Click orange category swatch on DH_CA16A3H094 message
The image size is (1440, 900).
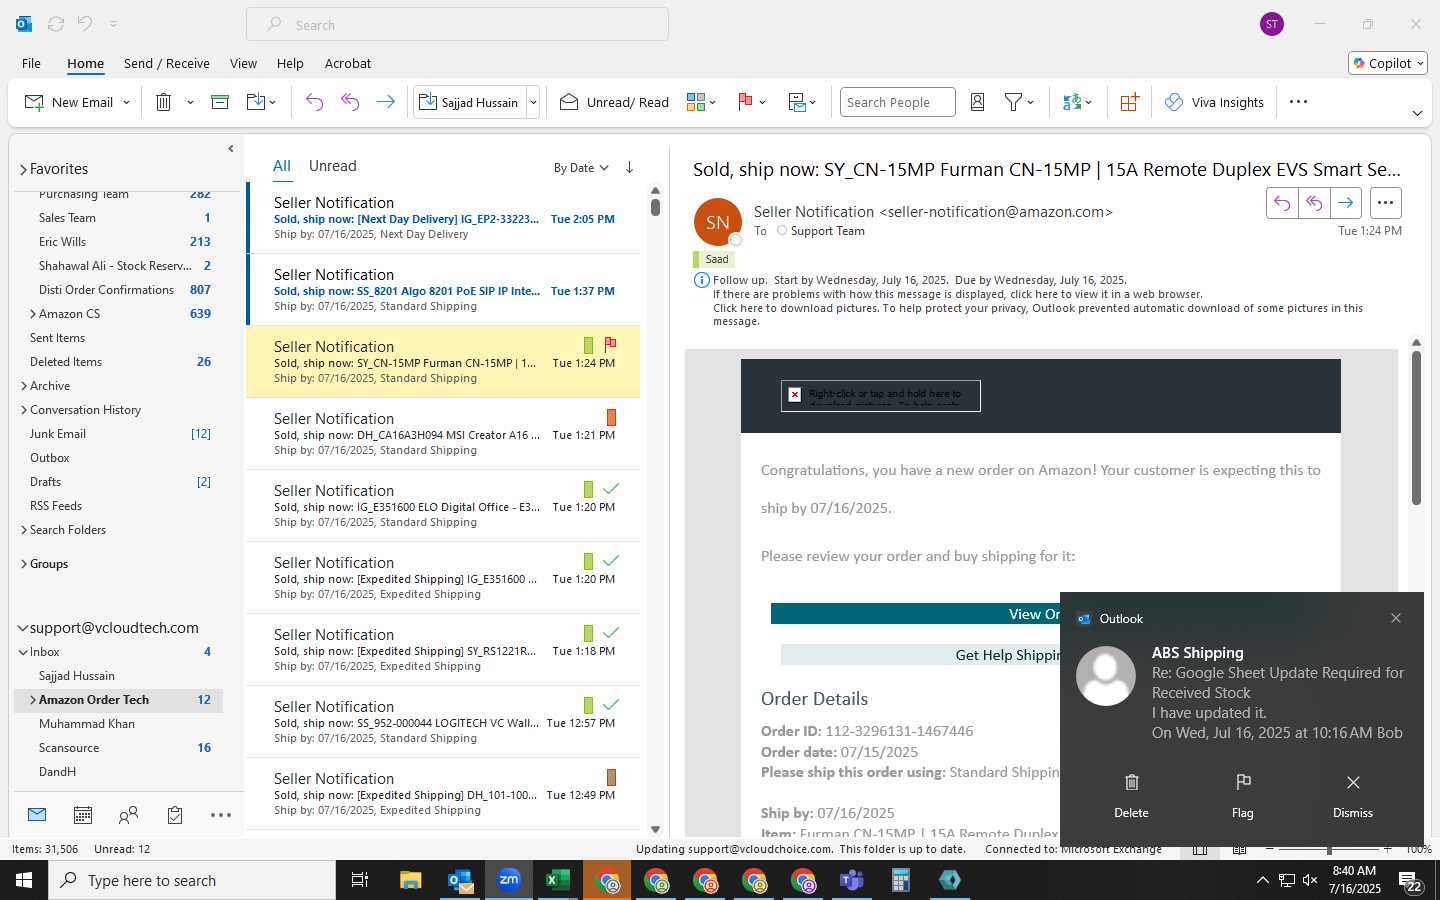tap(611, 417)
